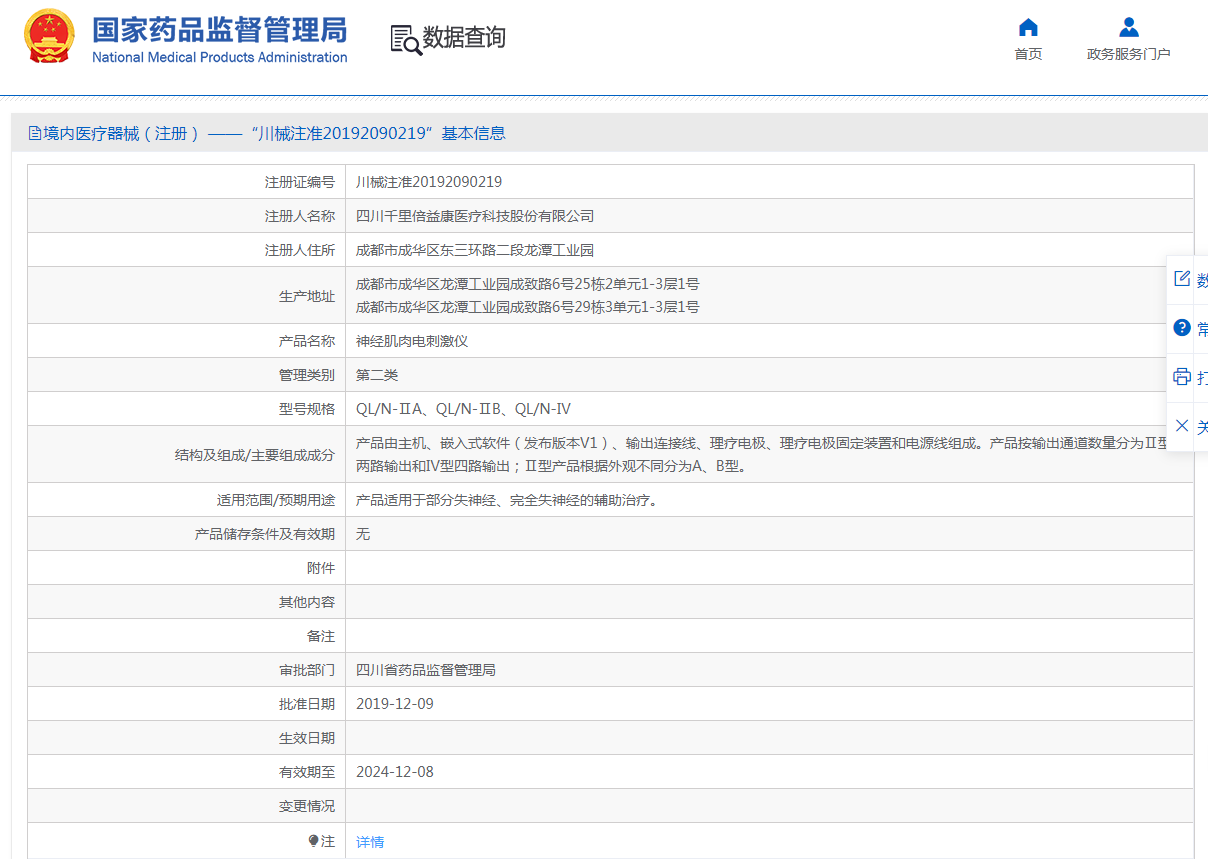1208x859 pixels.
Task: Click the 政务服务门户 label
Action: click(x=1129, y=54)
